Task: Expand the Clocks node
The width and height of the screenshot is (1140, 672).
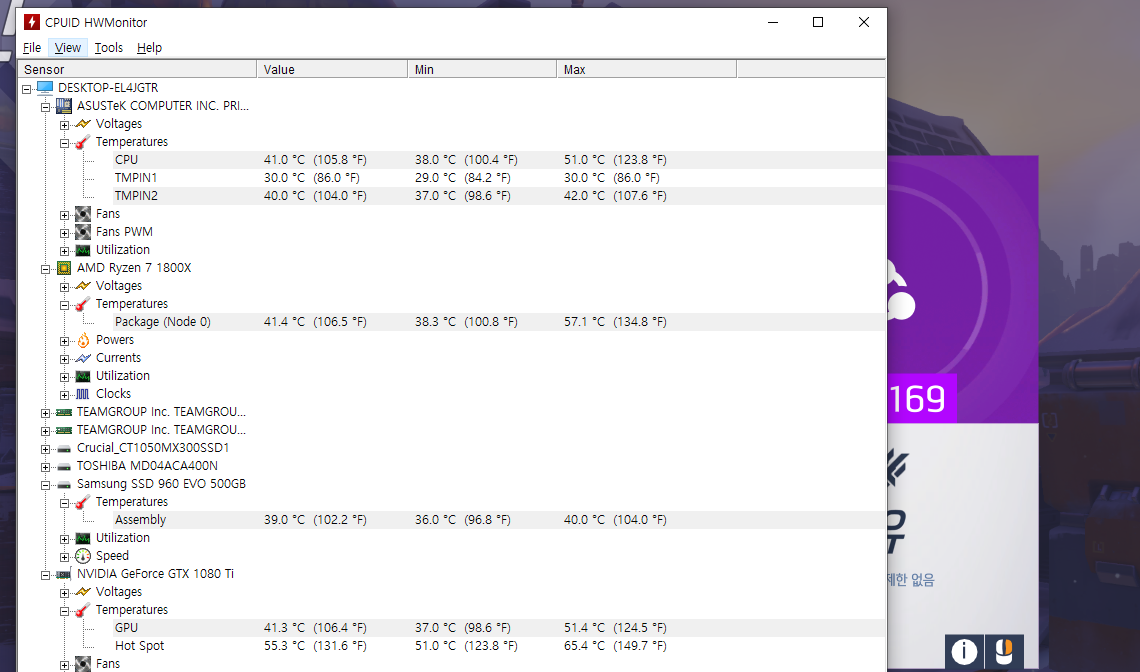Action: pyautogui.click(x=65, y=395)
